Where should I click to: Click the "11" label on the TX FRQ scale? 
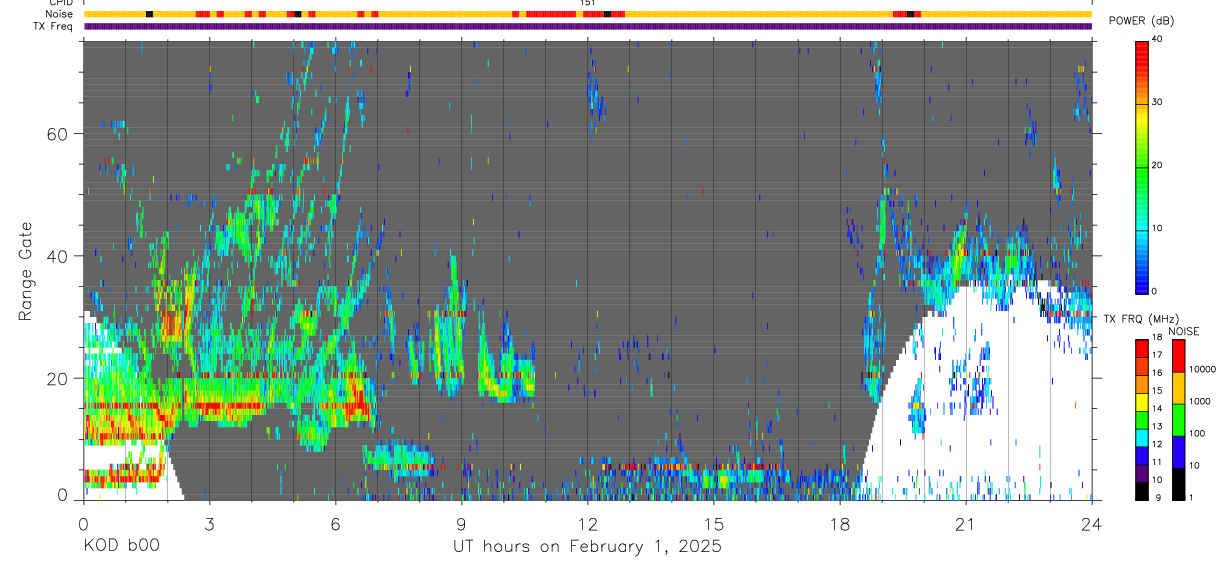point(1157,462)
